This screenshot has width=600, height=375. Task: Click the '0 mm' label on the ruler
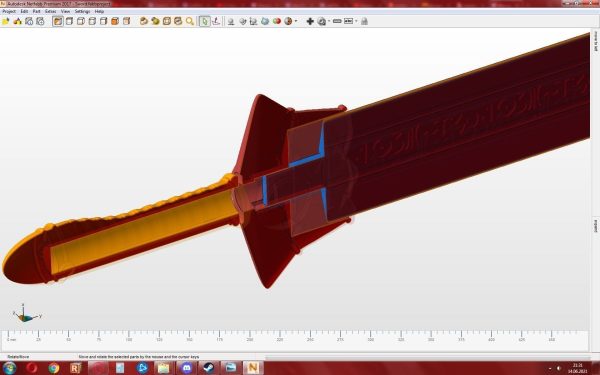pos(11,339)
